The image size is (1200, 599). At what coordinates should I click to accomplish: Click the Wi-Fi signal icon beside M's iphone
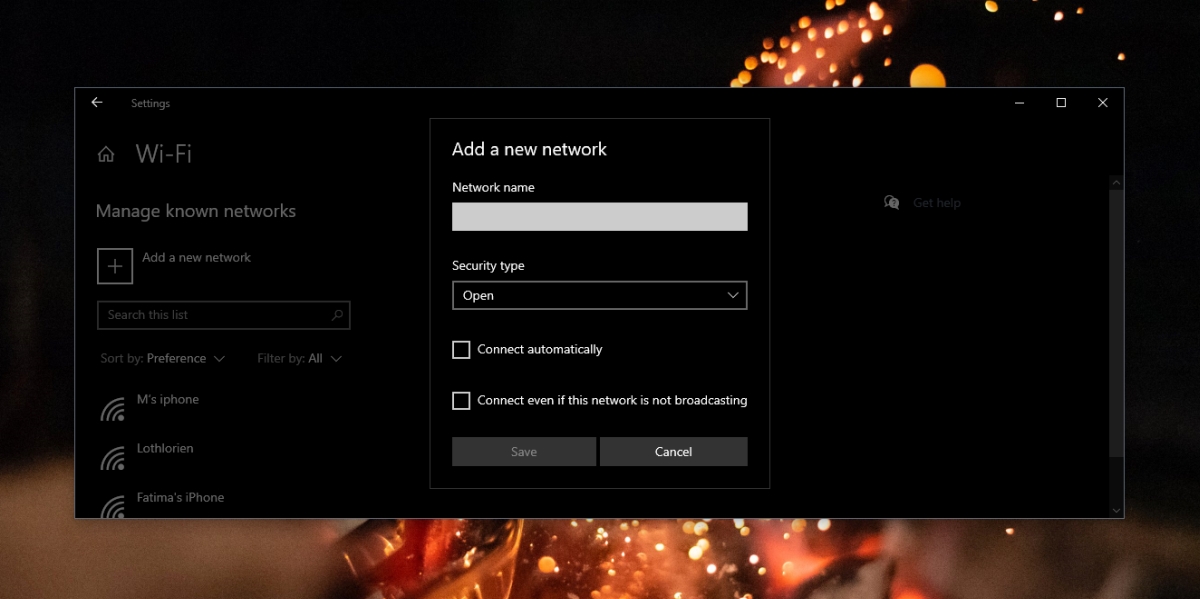(113, 406)
